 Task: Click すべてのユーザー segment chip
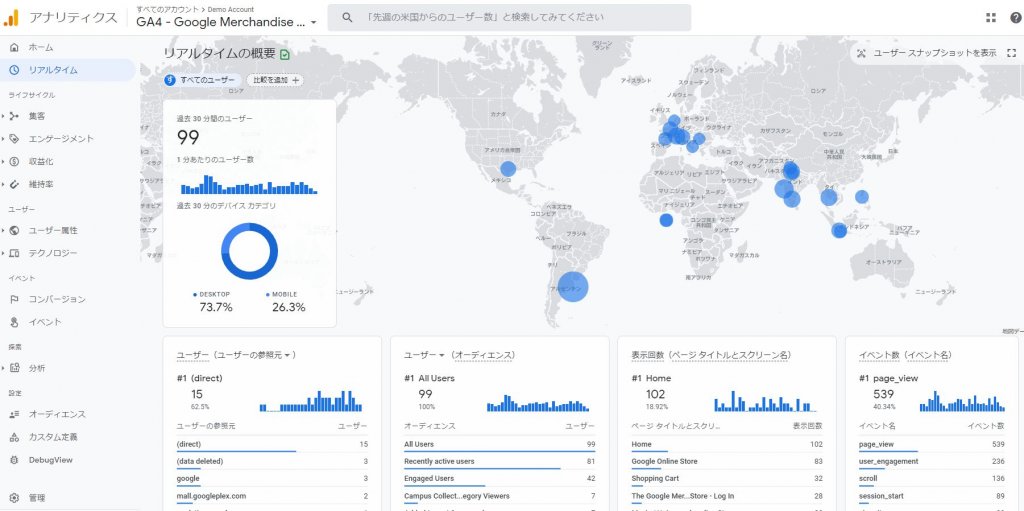click(x=202, y=80)
